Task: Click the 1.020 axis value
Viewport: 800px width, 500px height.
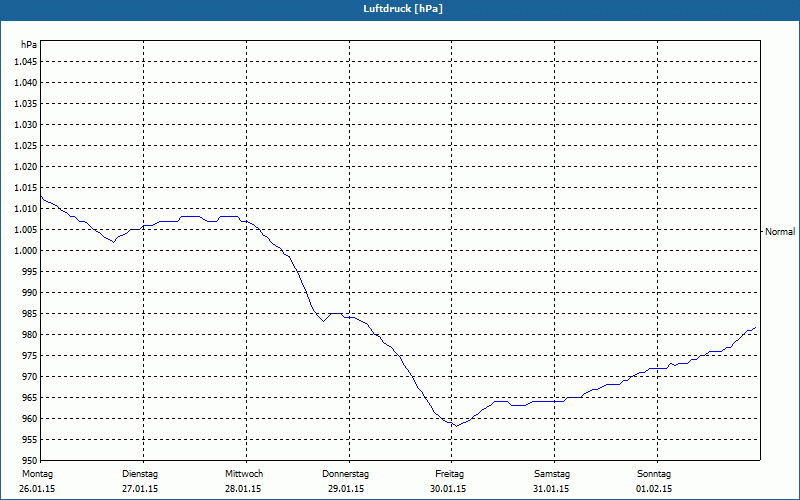Action: (x=25, y=166)
